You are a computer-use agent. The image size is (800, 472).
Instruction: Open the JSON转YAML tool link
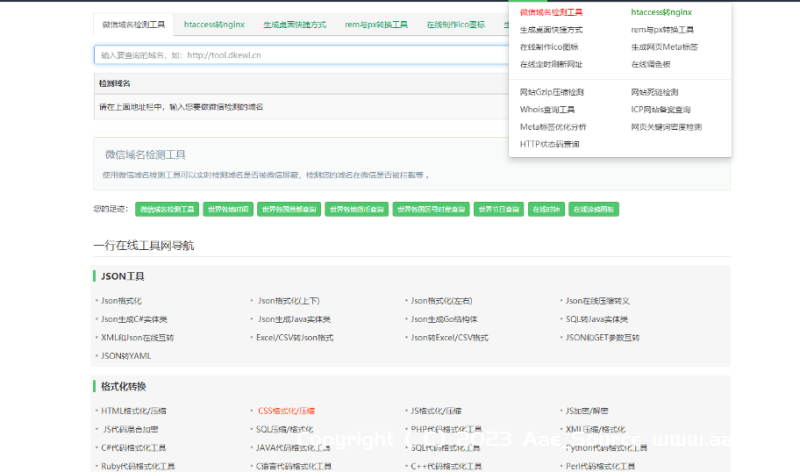(x=126, y=355)
